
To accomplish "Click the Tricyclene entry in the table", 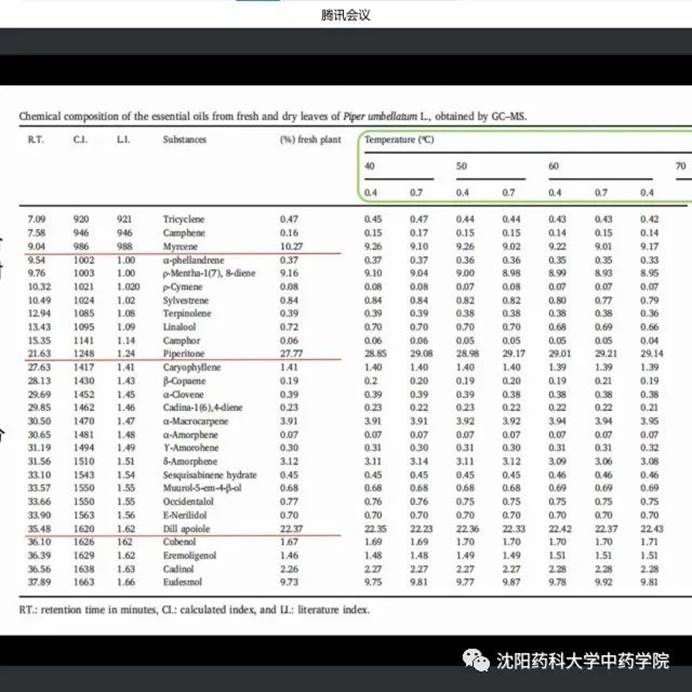I will coord(185,219).
